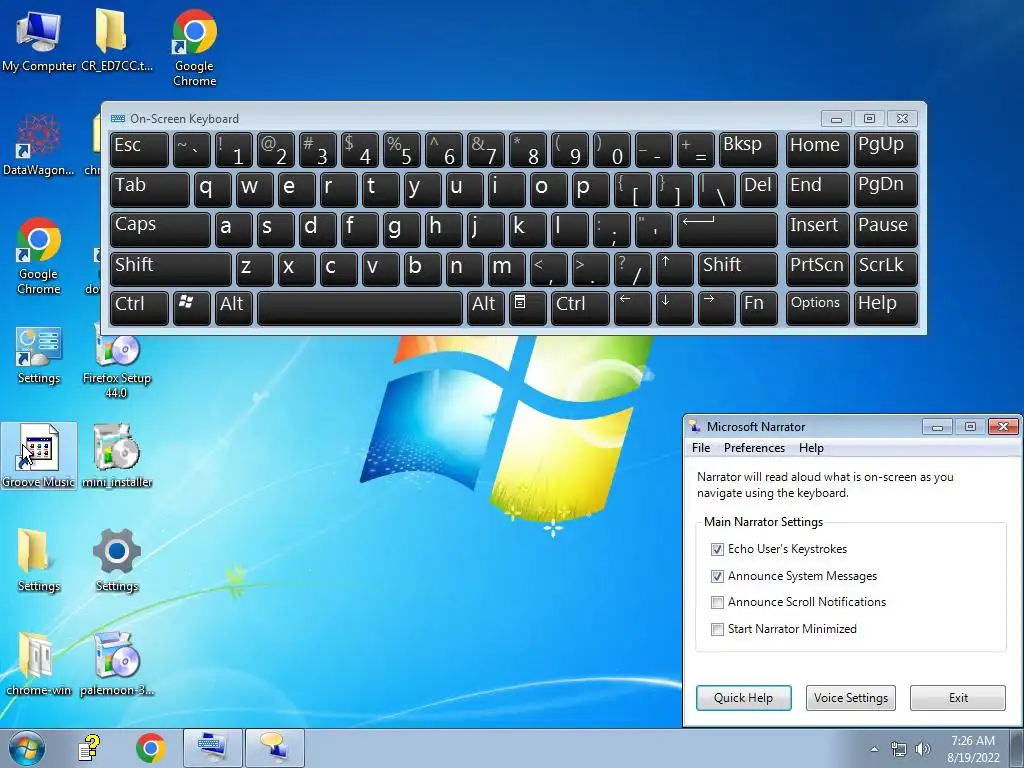Open the Settings folder icon
This screenshot has width=1024, height=768.
pyautogui.click(x=39, y=560)
